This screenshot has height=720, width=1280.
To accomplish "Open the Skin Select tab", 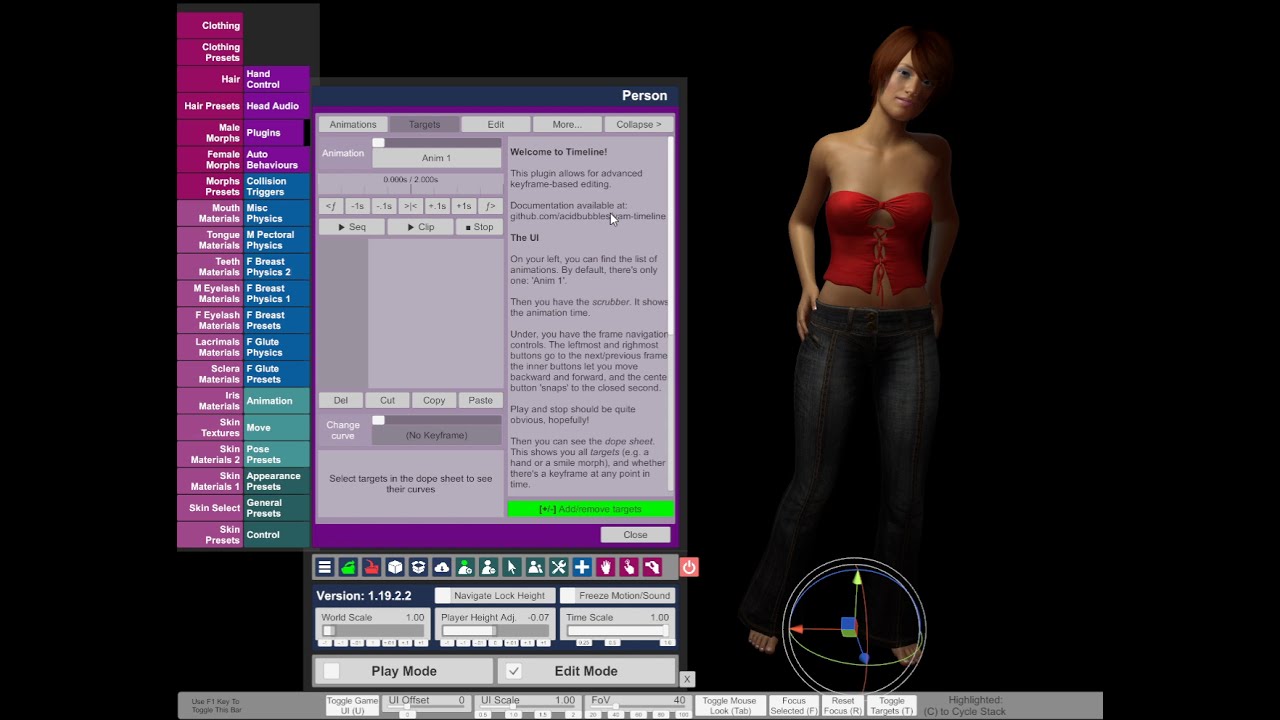I will click(x=210, y=508).
